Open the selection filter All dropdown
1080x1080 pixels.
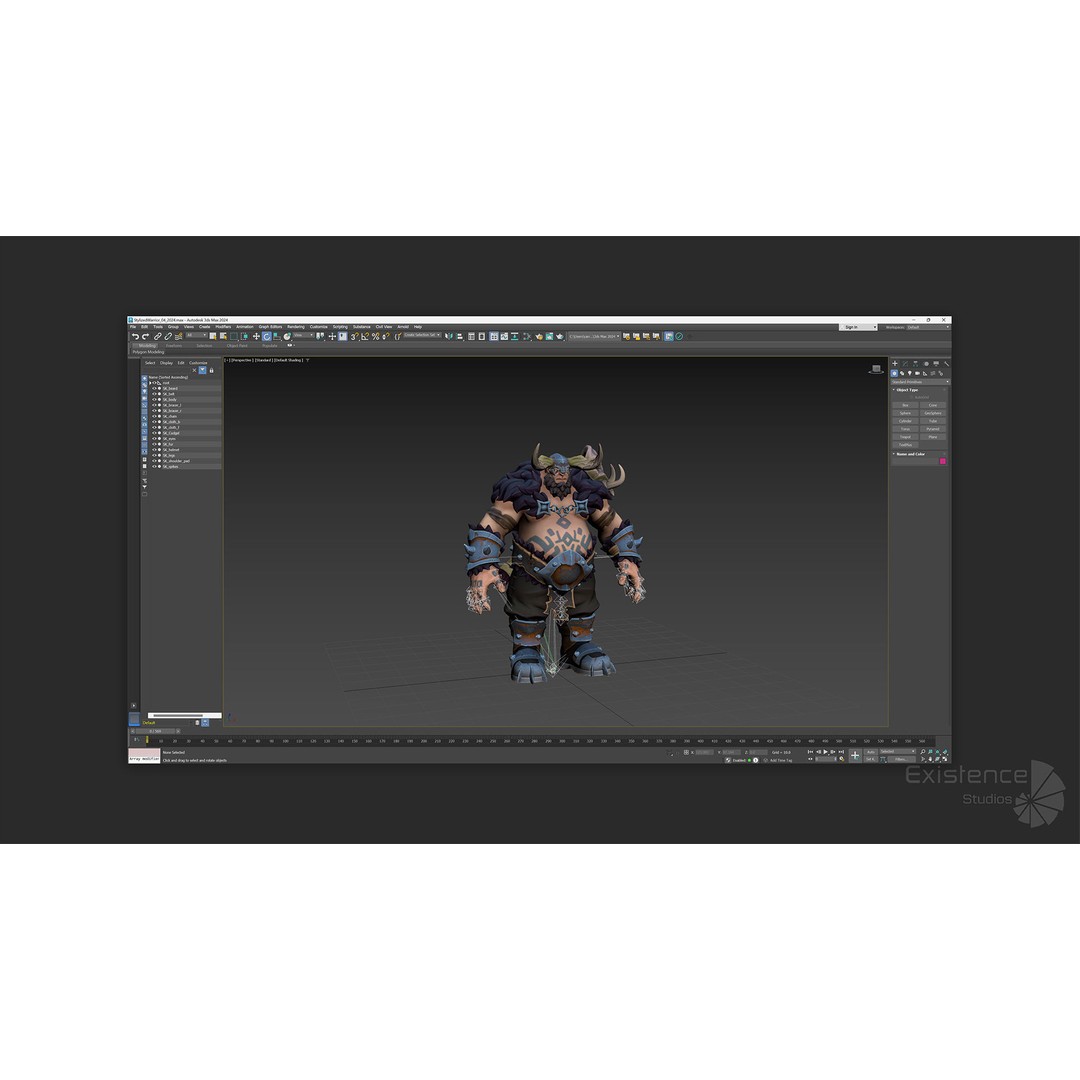point(196,335)
